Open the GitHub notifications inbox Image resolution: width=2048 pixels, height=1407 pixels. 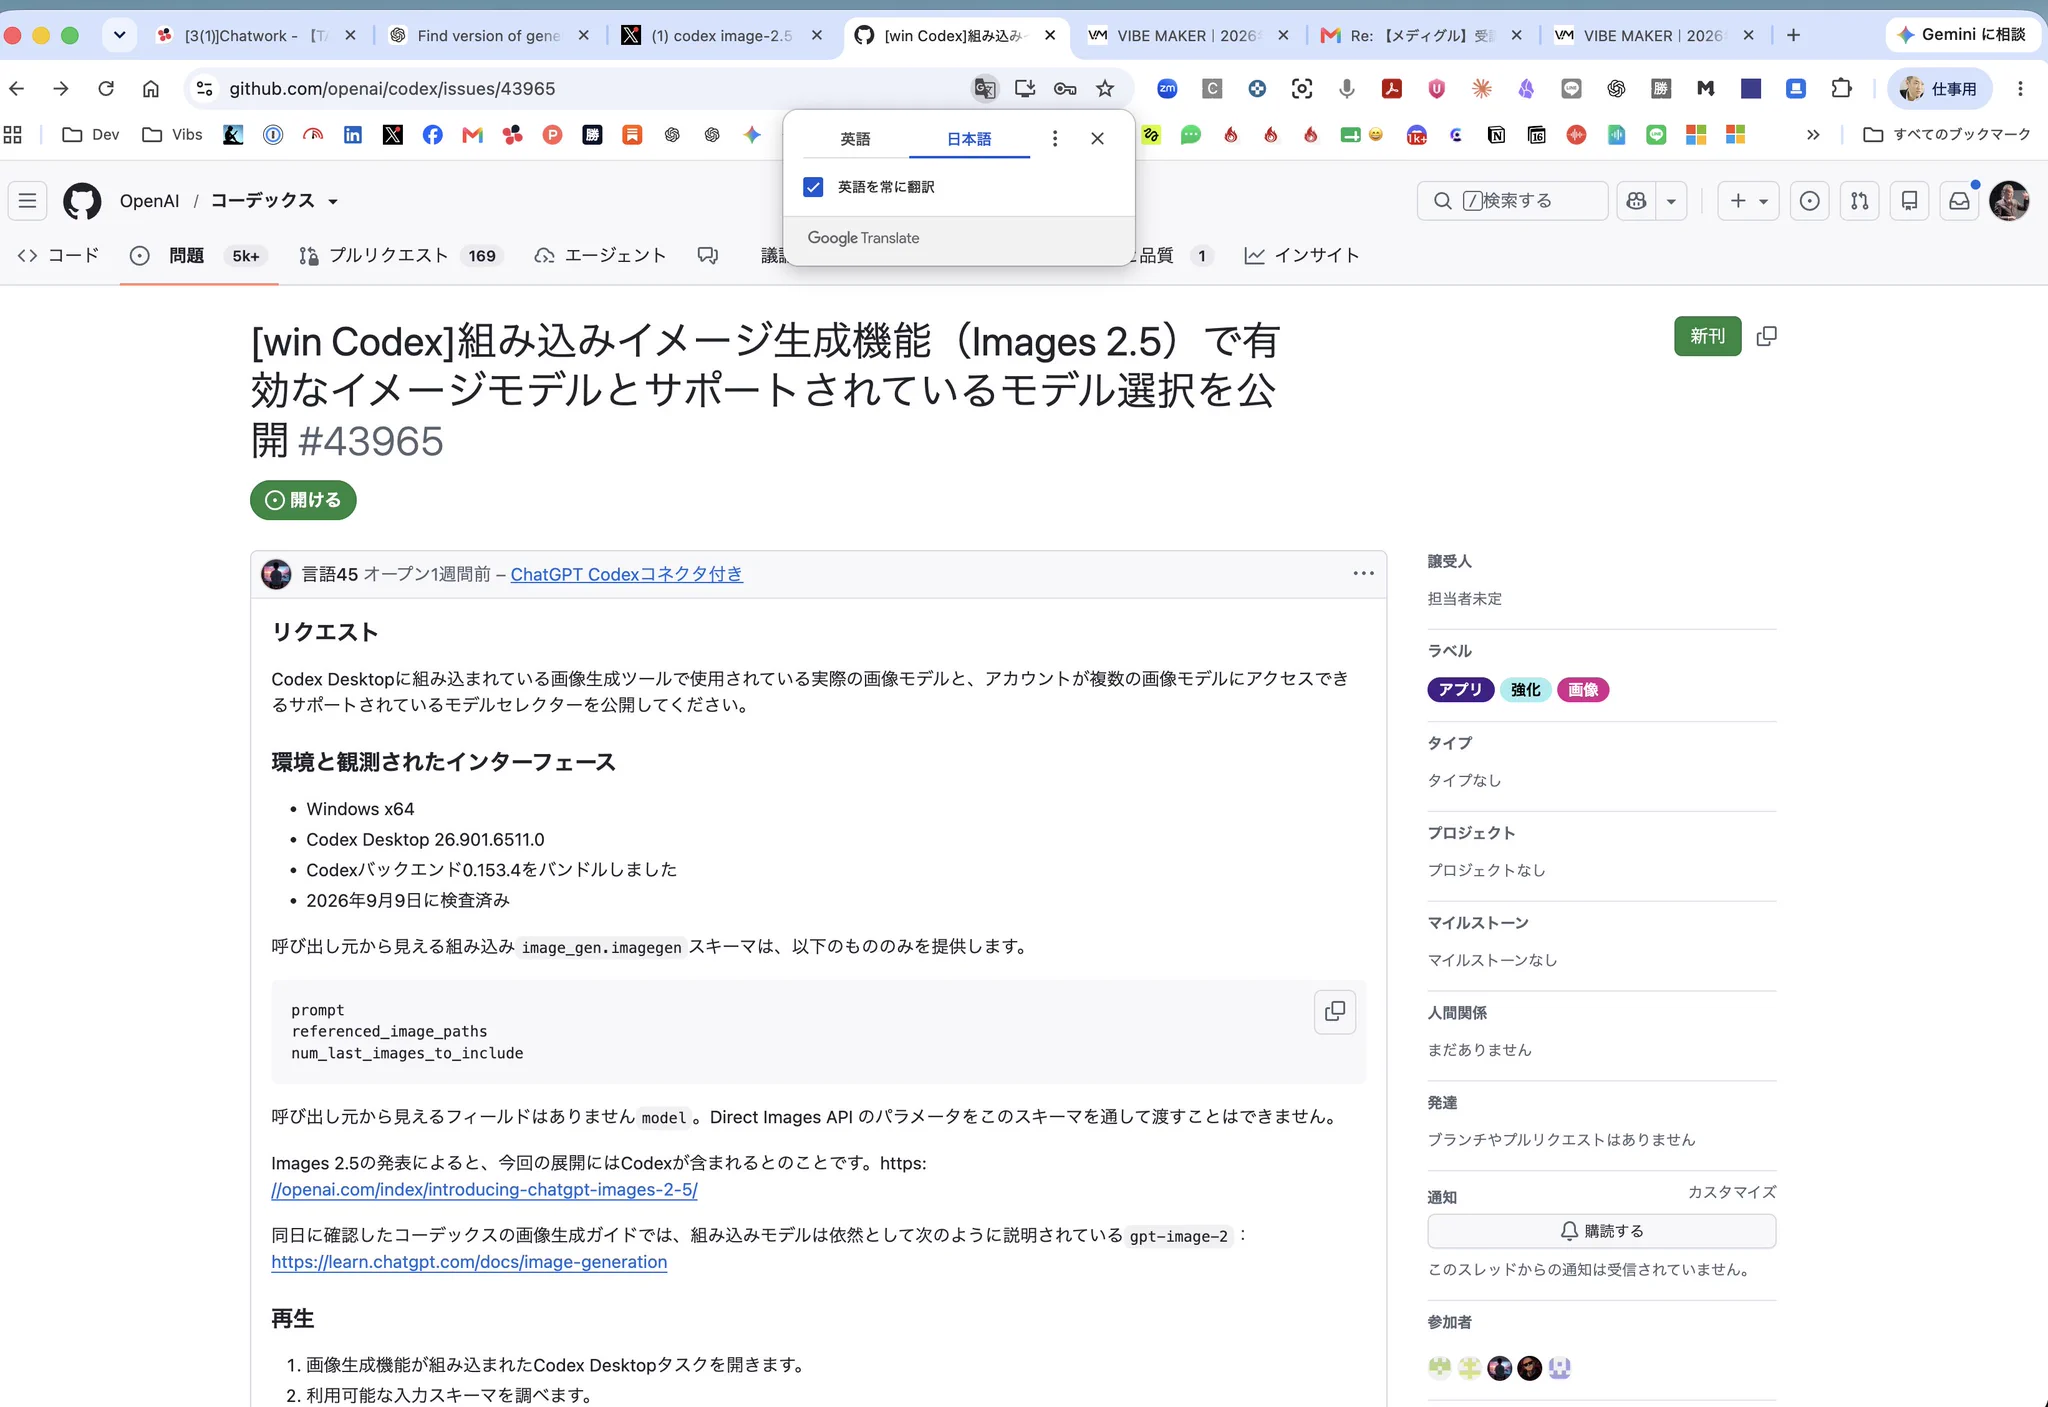coord(1959,201)
